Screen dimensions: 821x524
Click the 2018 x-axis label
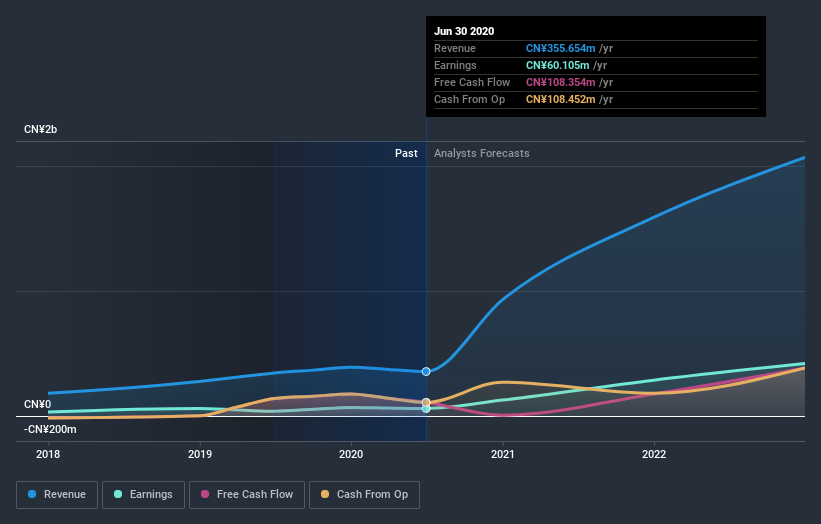(x=48, y=454)
